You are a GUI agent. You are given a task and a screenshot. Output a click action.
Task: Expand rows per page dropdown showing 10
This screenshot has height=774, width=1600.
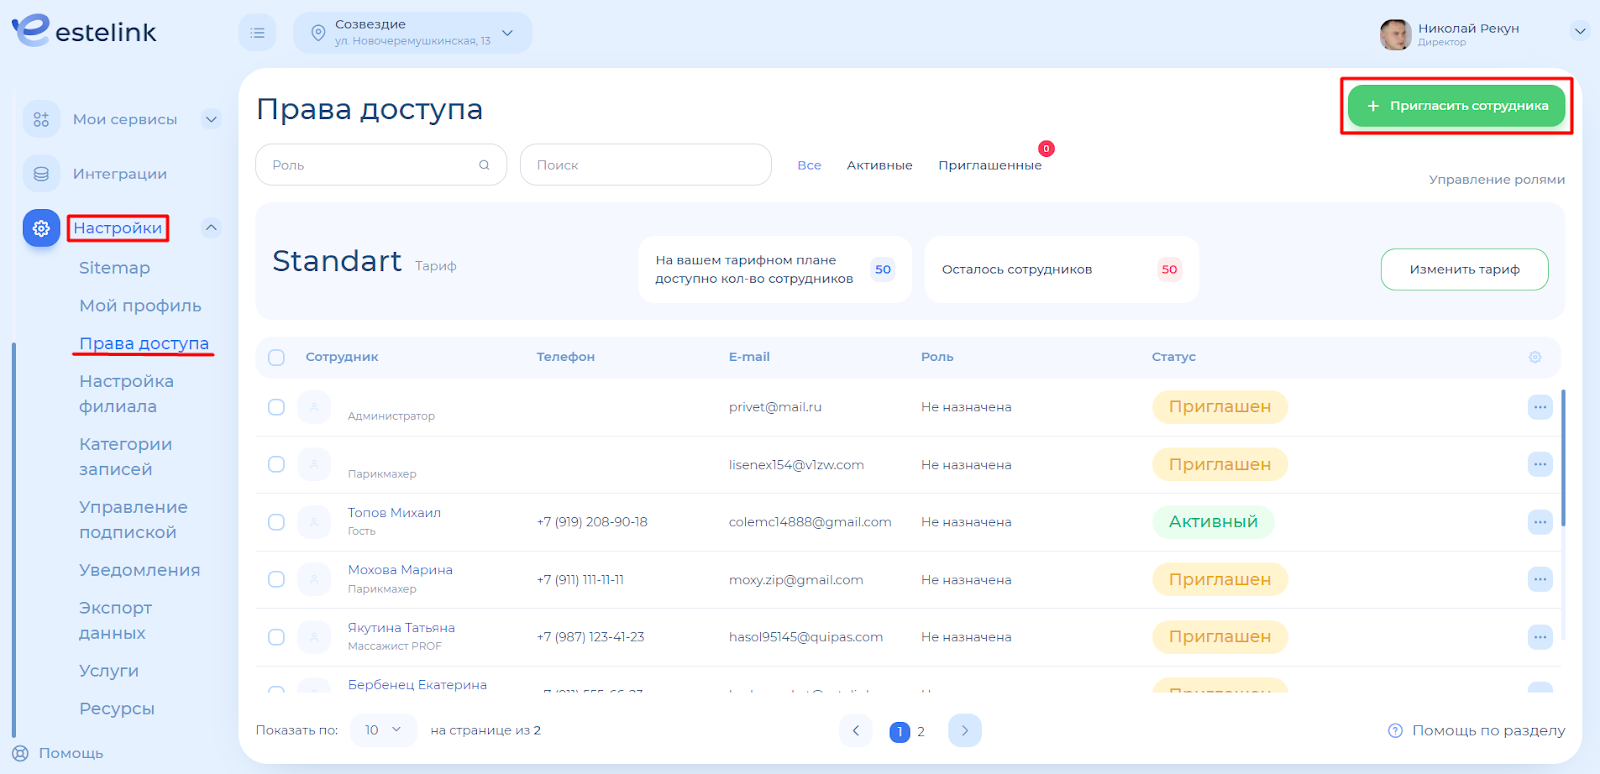coord(382,731)
